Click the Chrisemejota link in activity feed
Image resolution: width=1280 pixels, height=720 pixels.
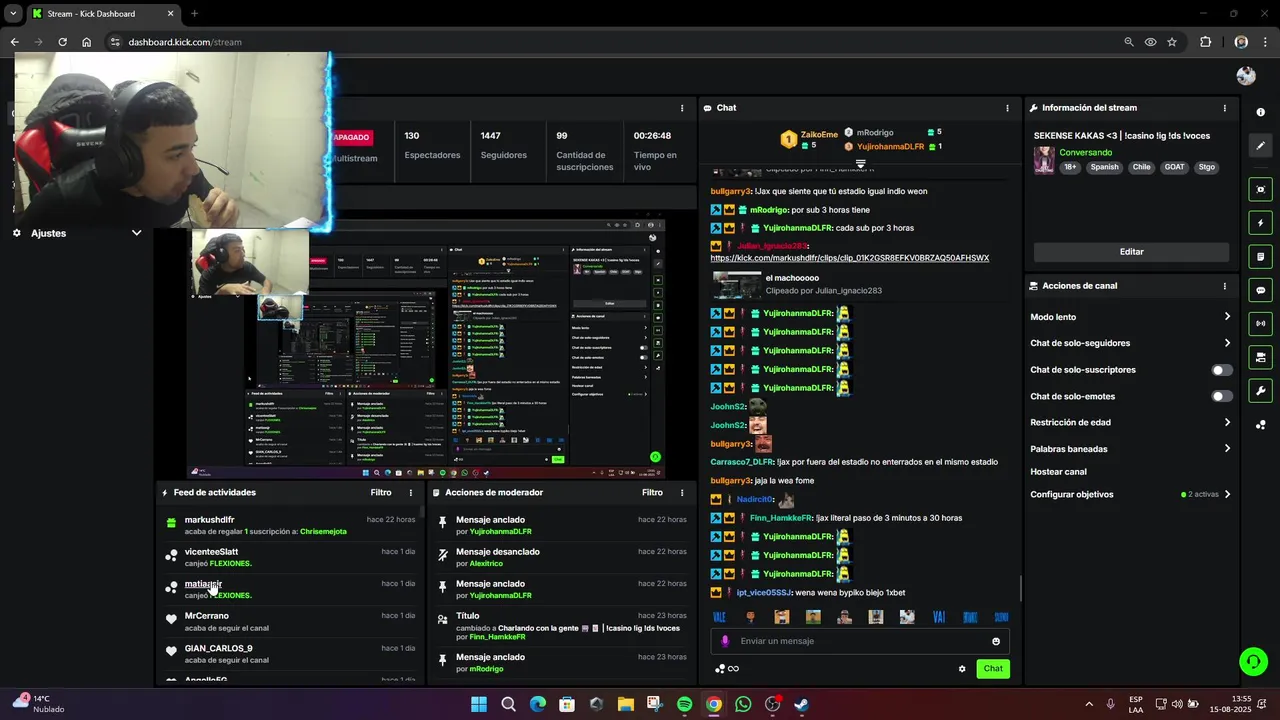click(323, 531)
